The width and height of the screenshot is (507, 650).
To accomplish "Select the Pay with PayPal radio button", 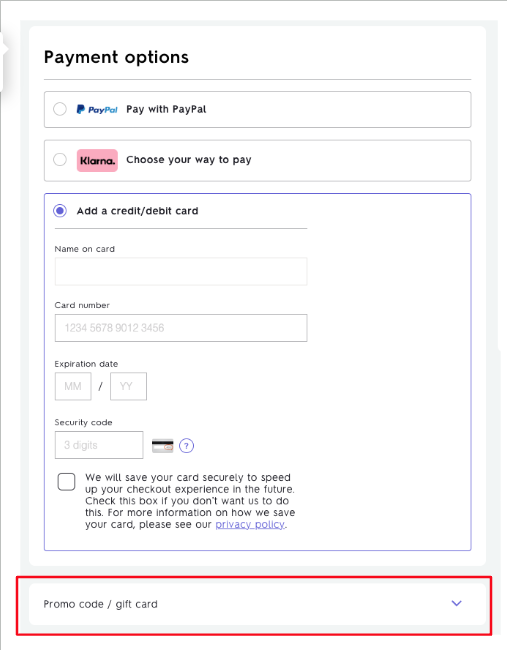I will [x=60, y=109].
